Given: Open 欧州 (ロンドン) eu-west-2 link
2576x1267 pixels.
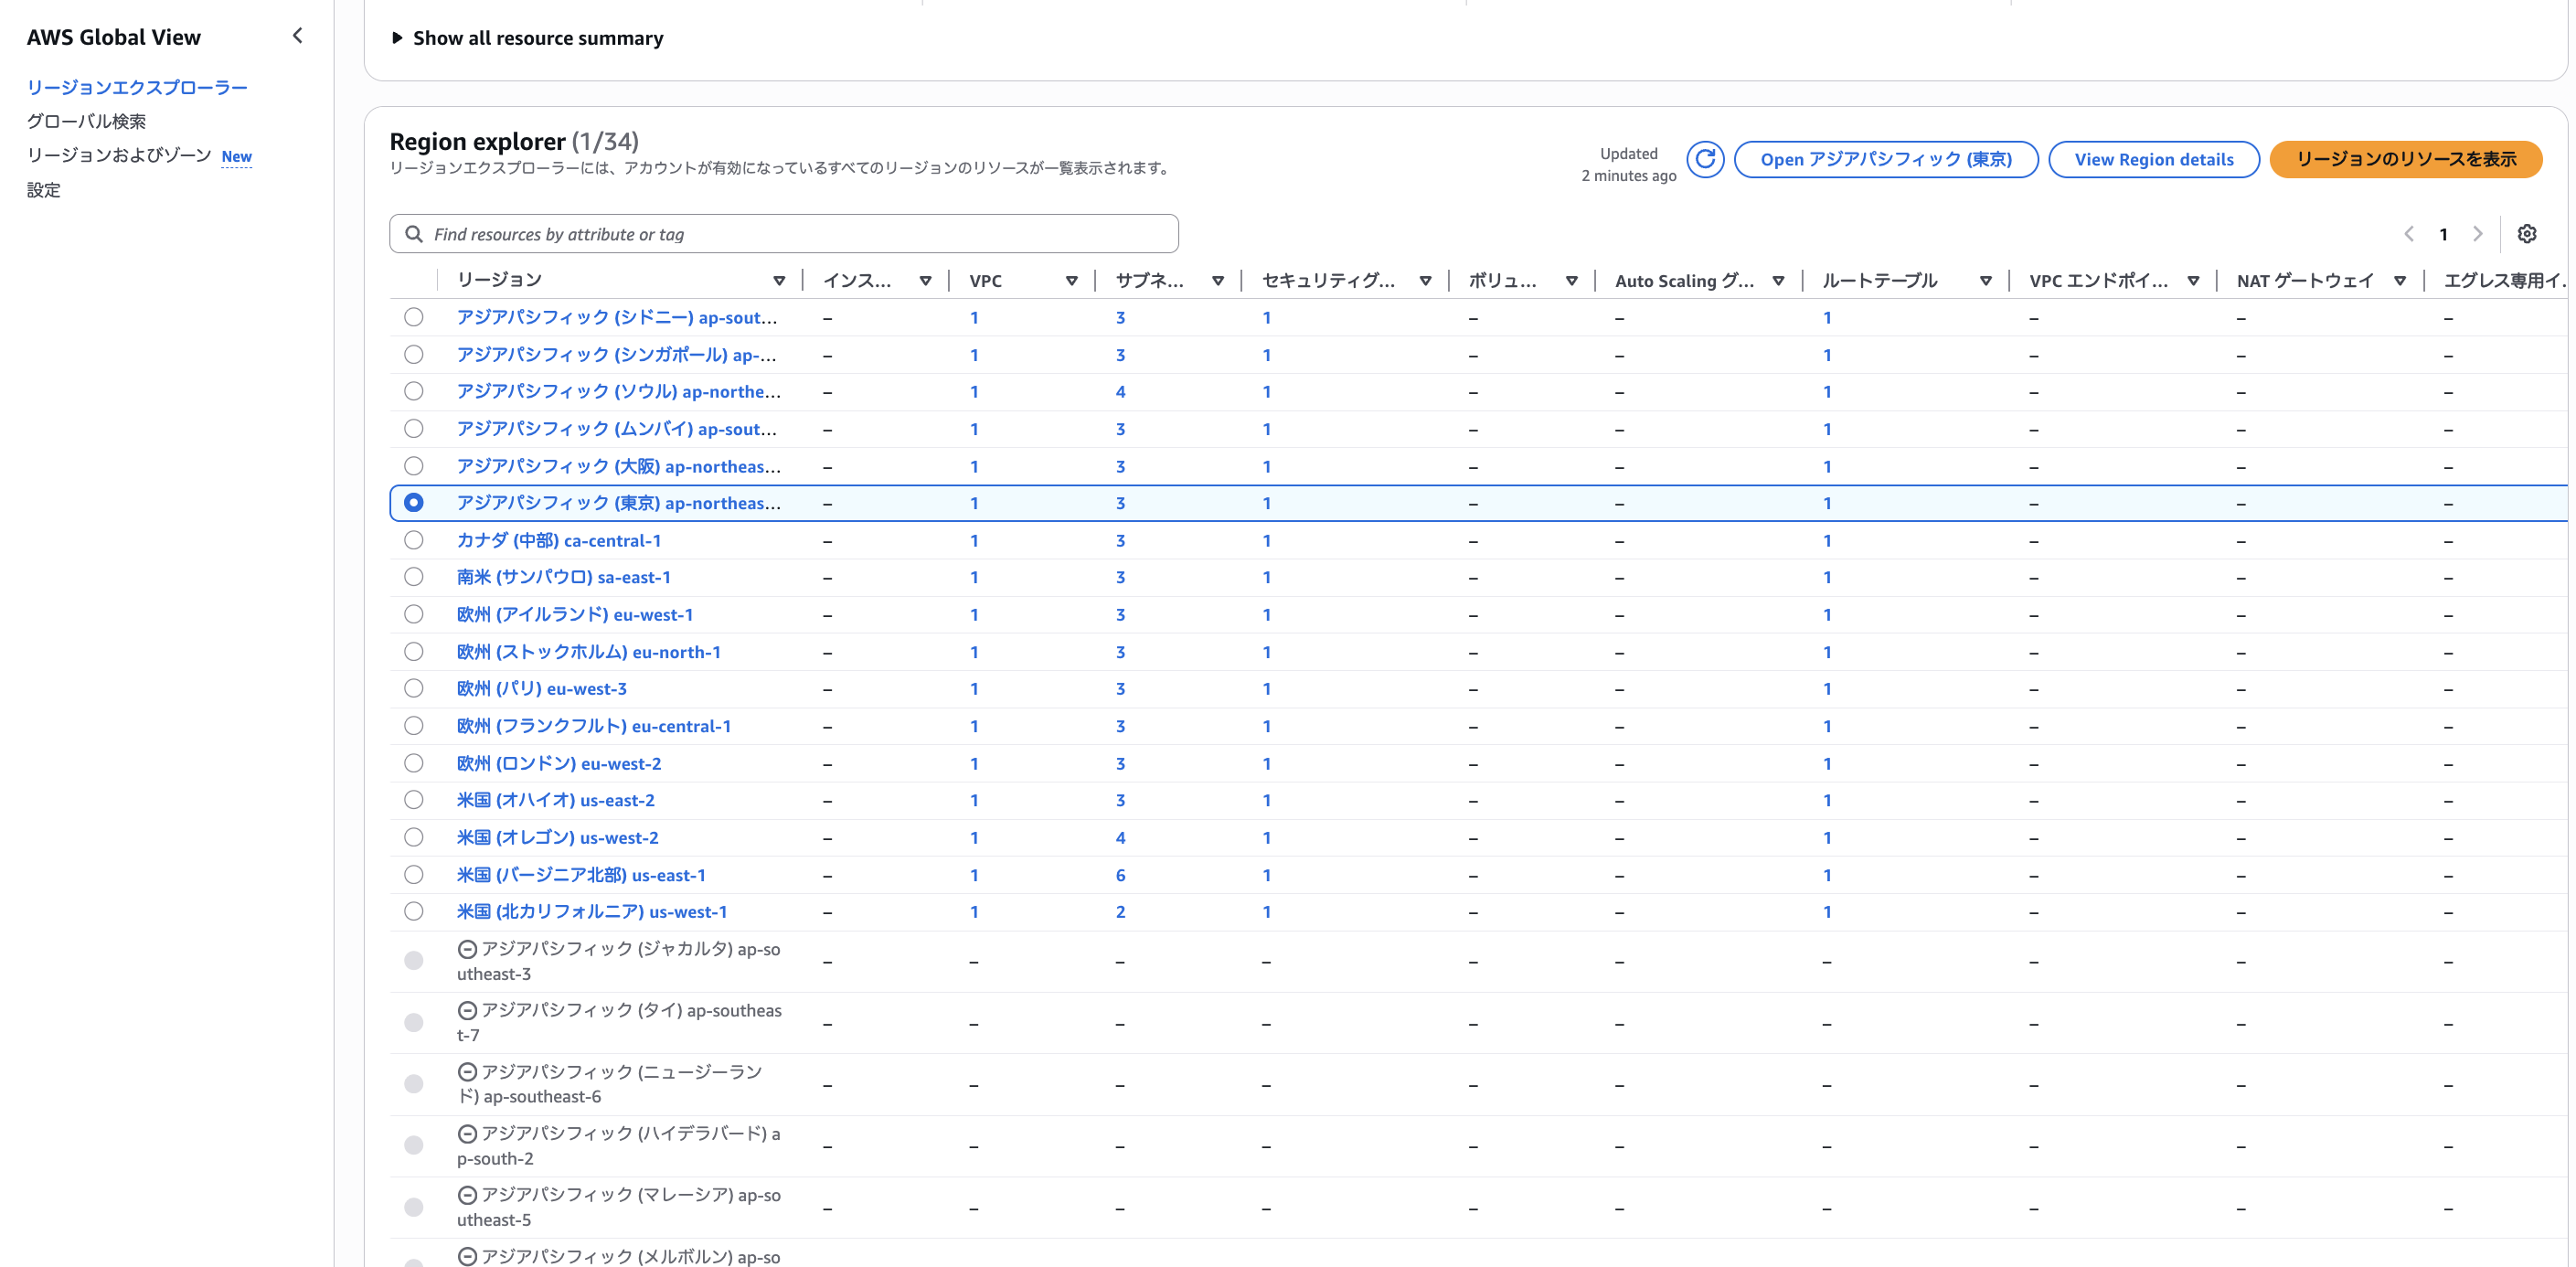Looking at the screenshot, I should (558, 763).
